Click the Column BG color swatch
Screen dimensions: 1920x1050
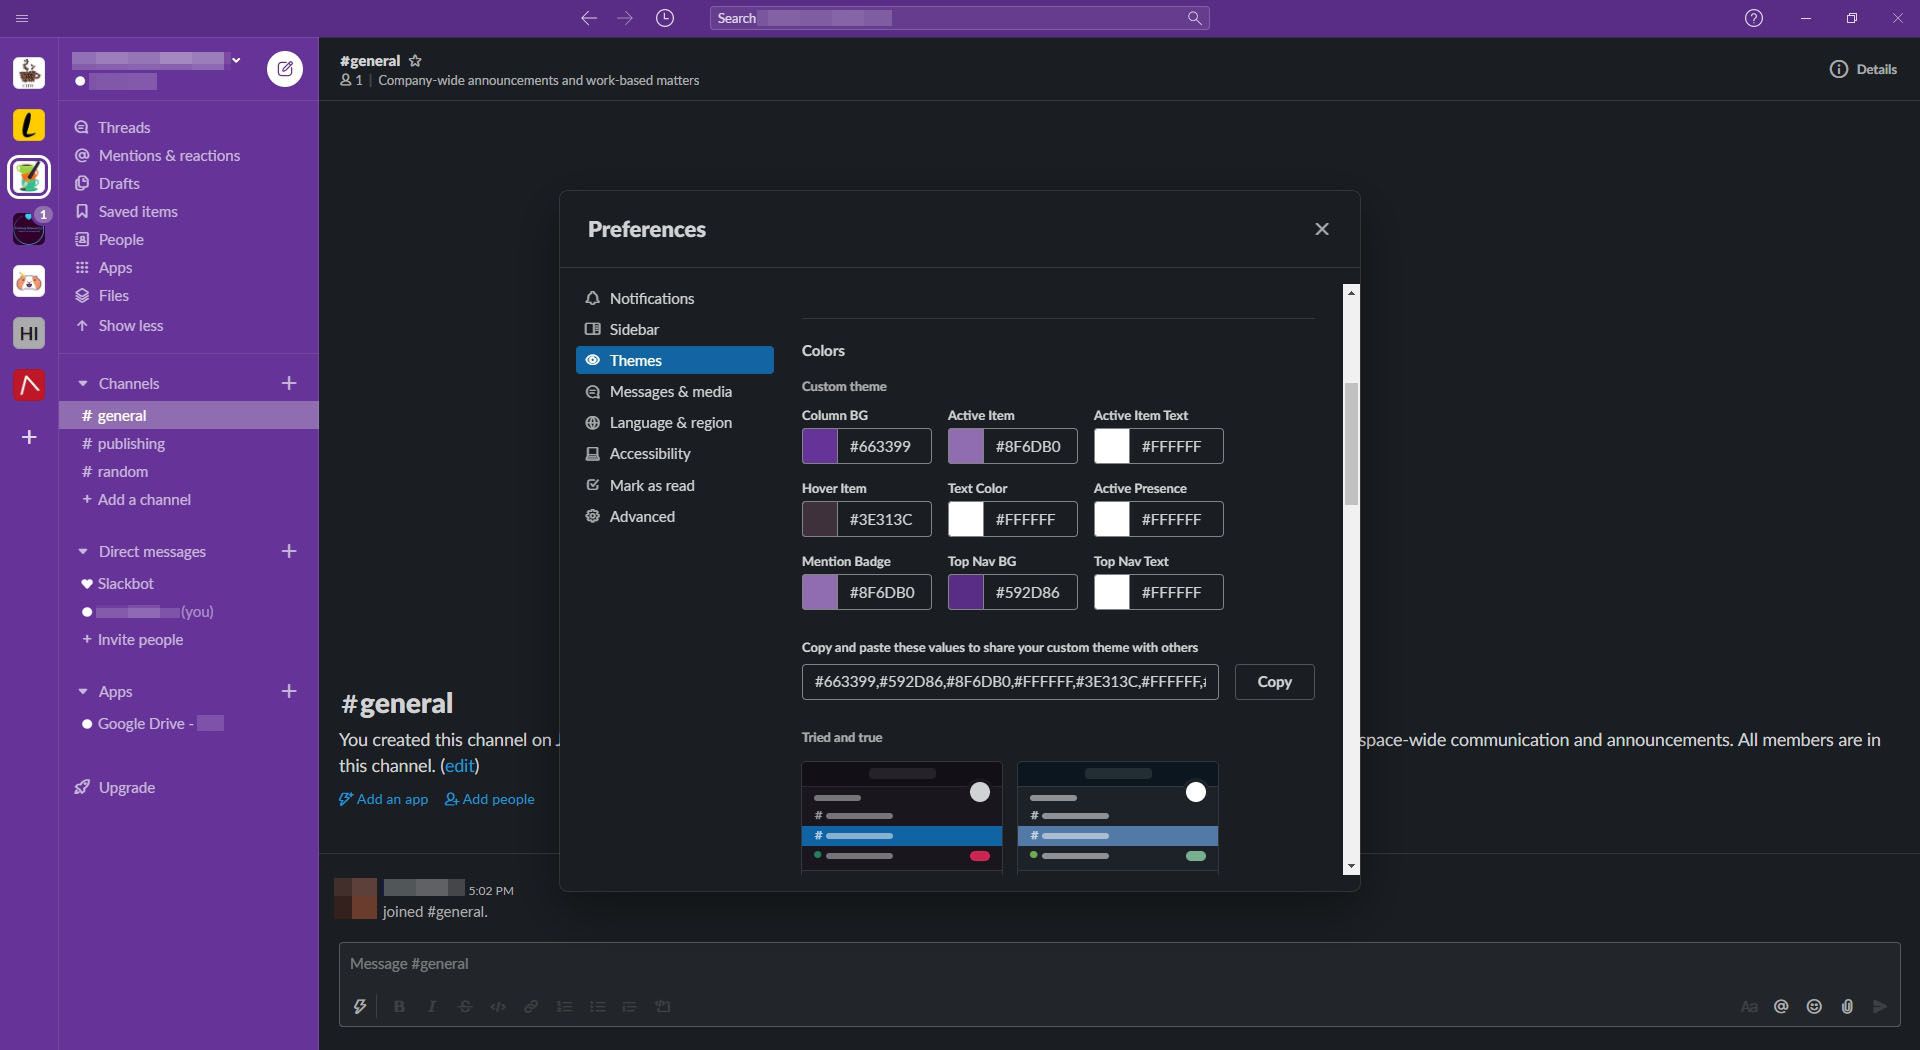tap(820, 446)
